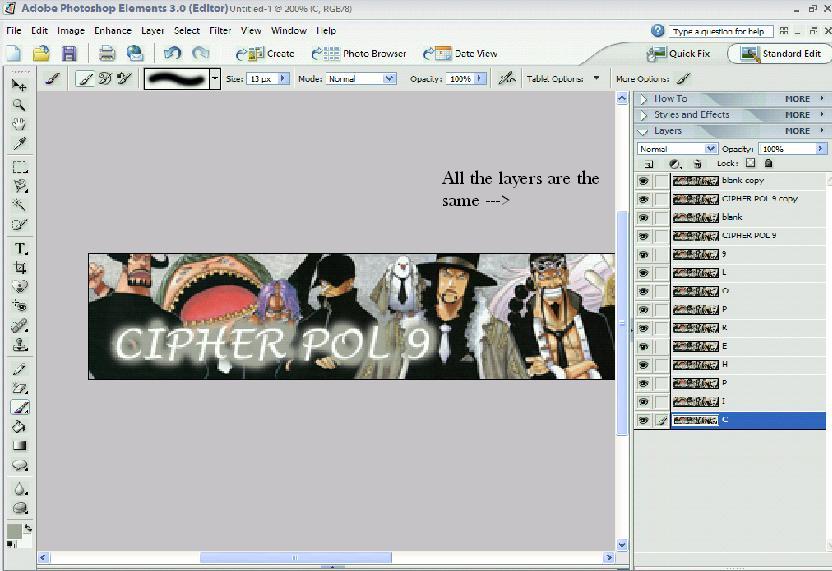Hide the 'CIPHER POL 9 copy' layer
Viewport: 832px width, 571px height.
pos(643,200)
